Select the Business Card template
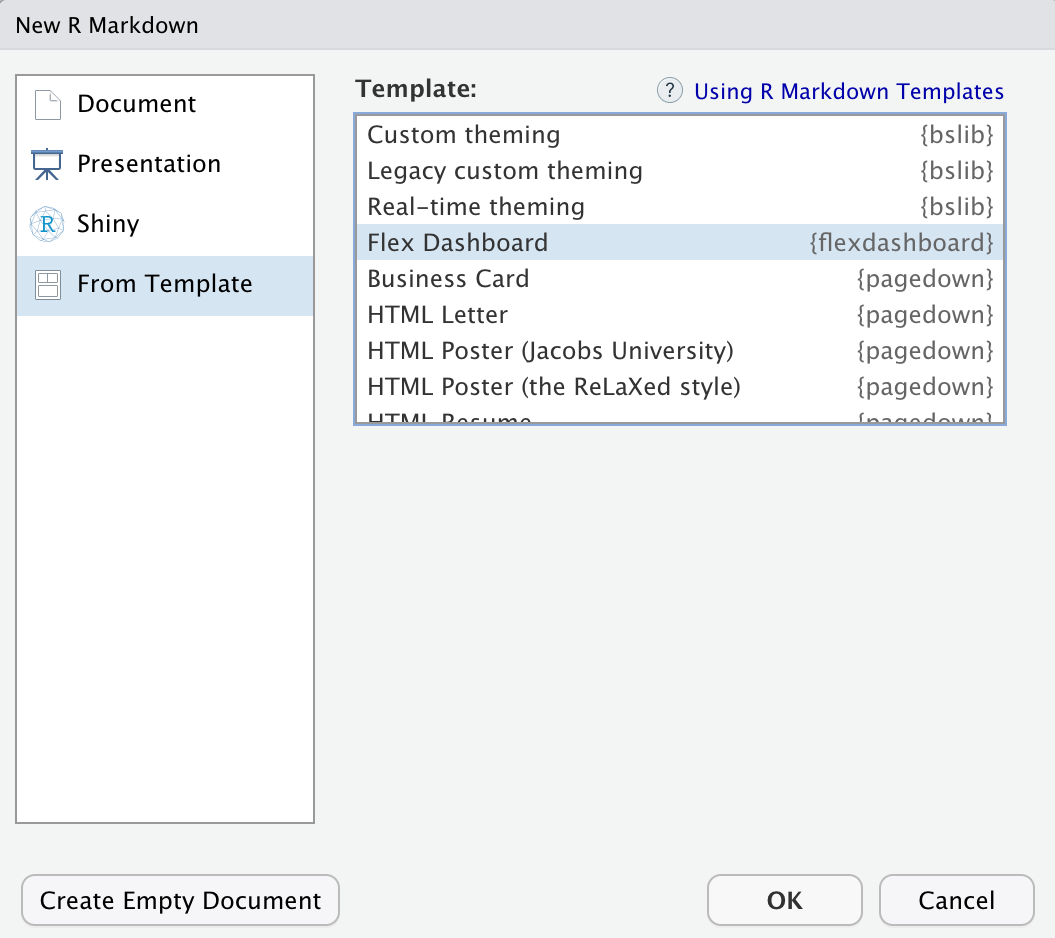The height and width of the screenshot is (938, 1055). point(448,279)
